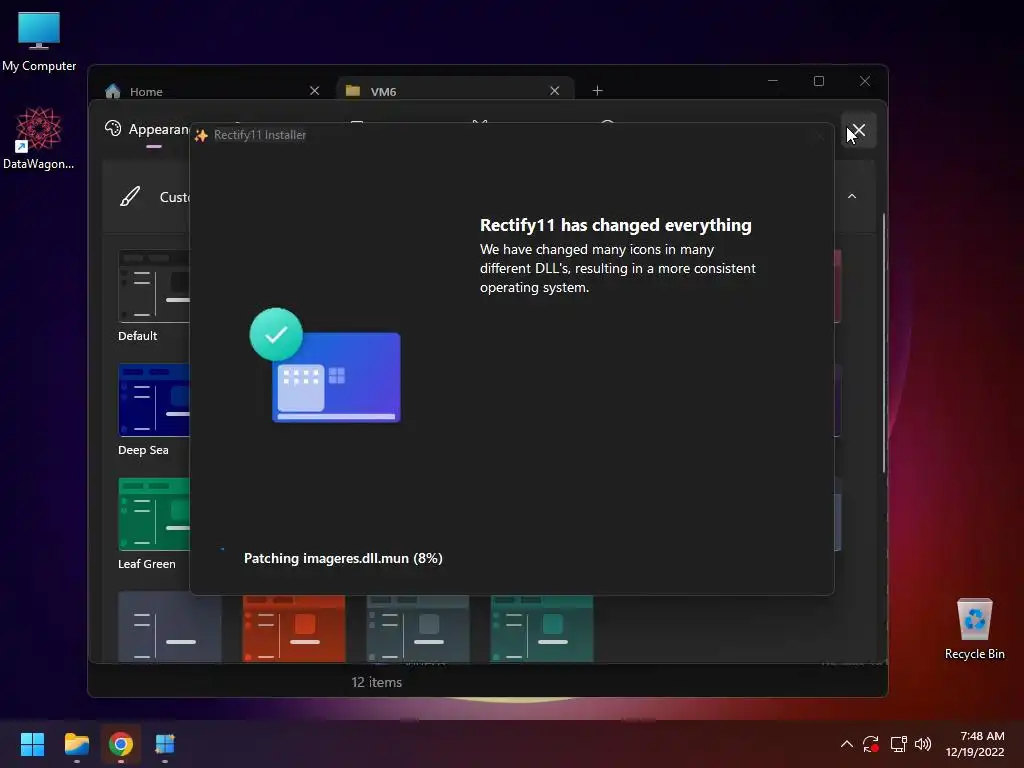Screen dimensions: 1024x768
Task: Select the Default theme thumbnail
Action: (154, 286)
